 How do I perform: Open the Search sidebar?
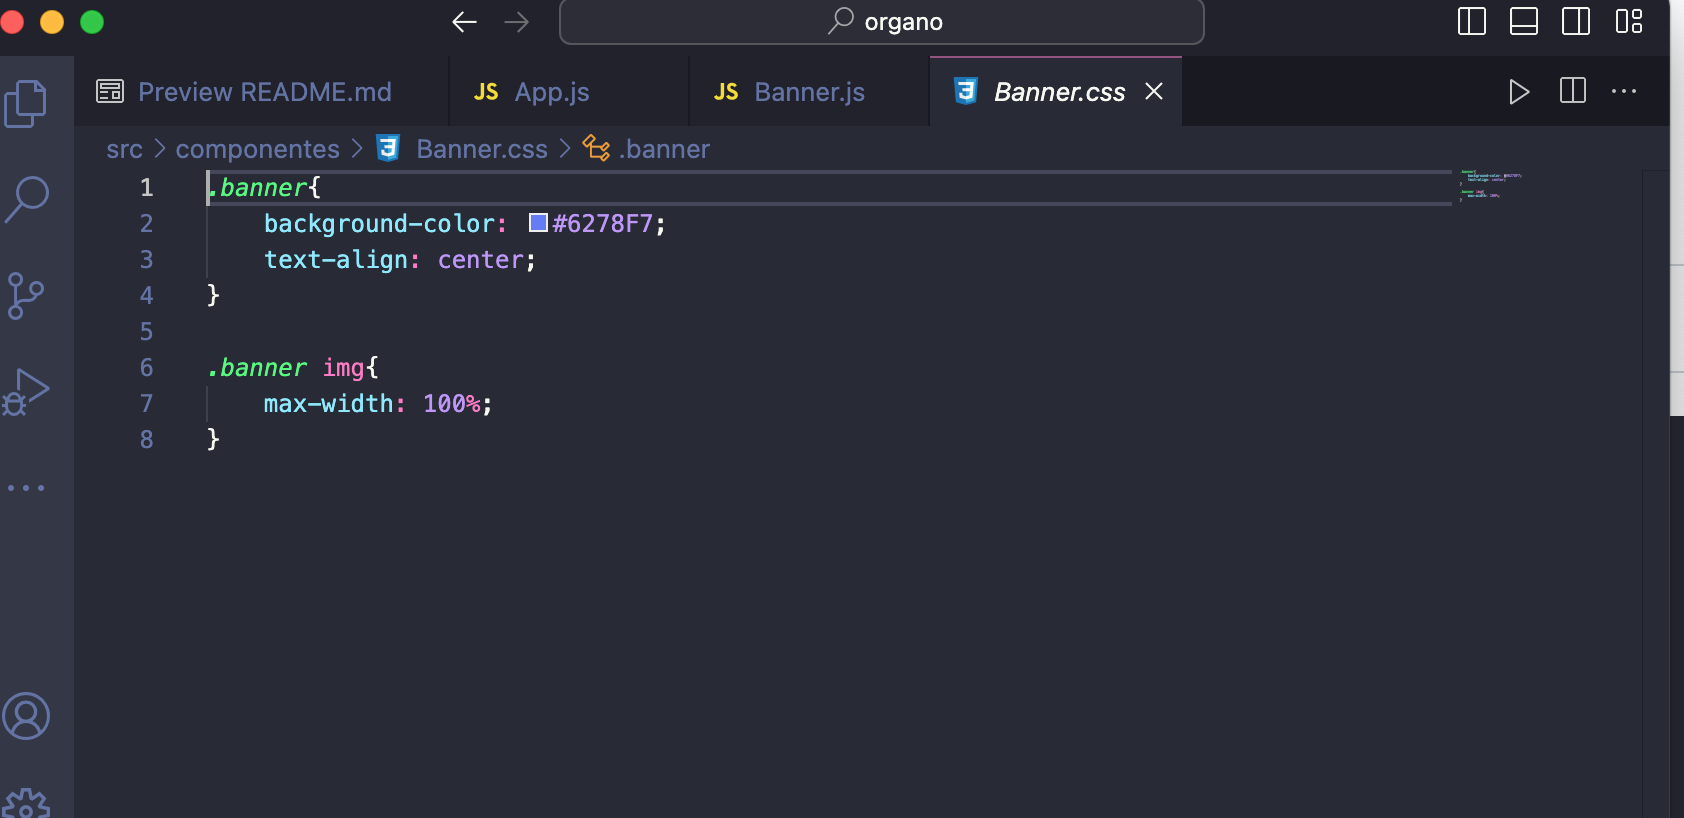click(27, 199)
